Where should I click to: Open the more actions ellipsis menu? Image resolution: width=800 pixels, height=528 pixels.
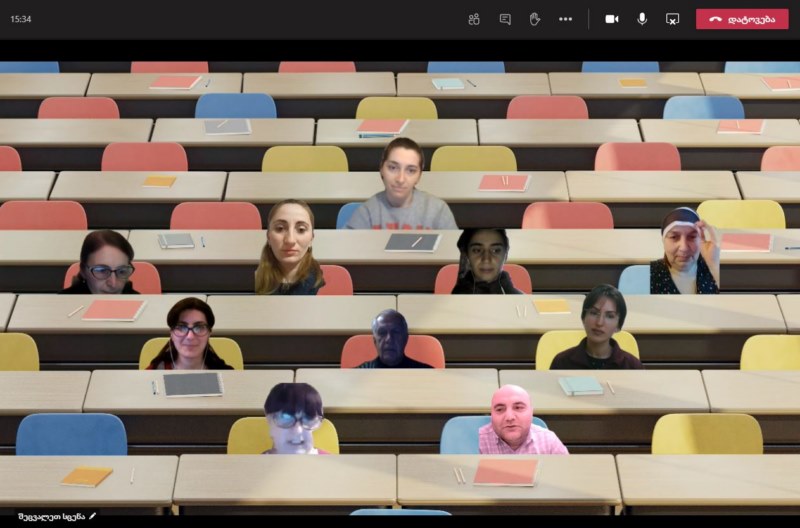[565, 19]
